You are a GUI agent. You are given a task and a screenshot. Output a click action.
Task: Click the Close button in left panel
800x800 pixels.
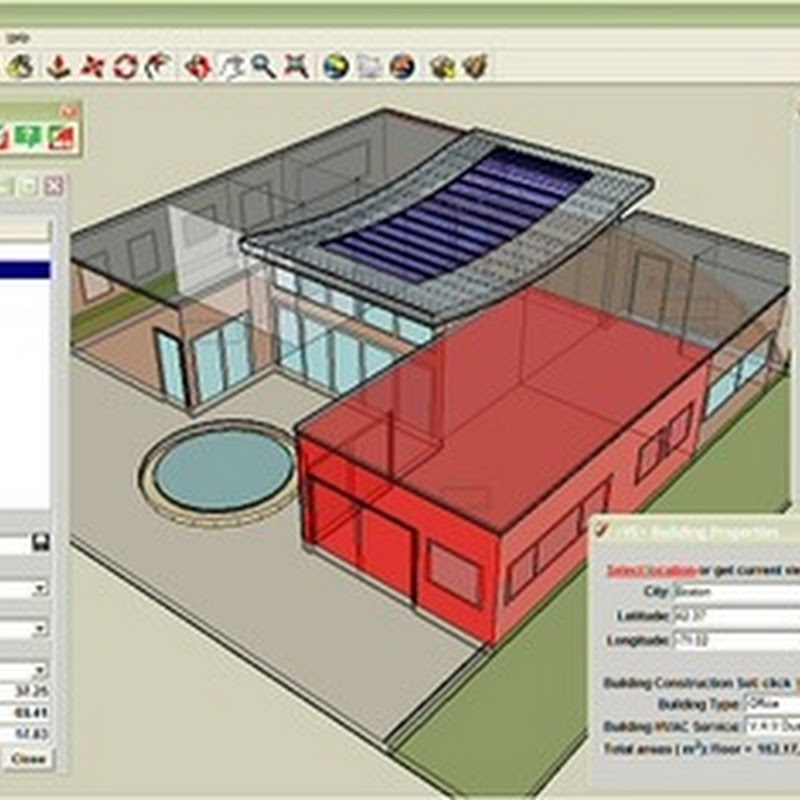[x=29, y=759]
